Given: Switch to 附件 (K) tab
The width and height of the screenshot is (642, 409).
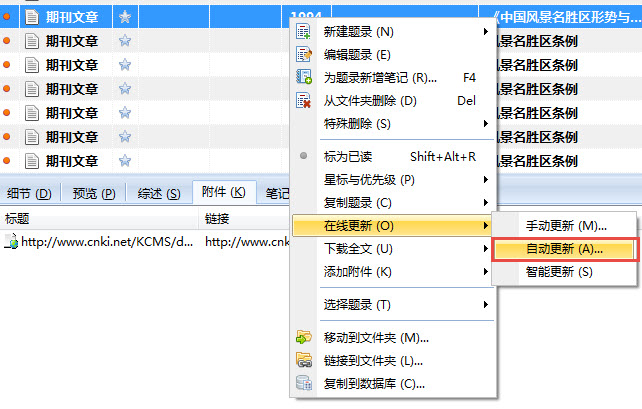Looking at the screenshot, I should 224,192.
